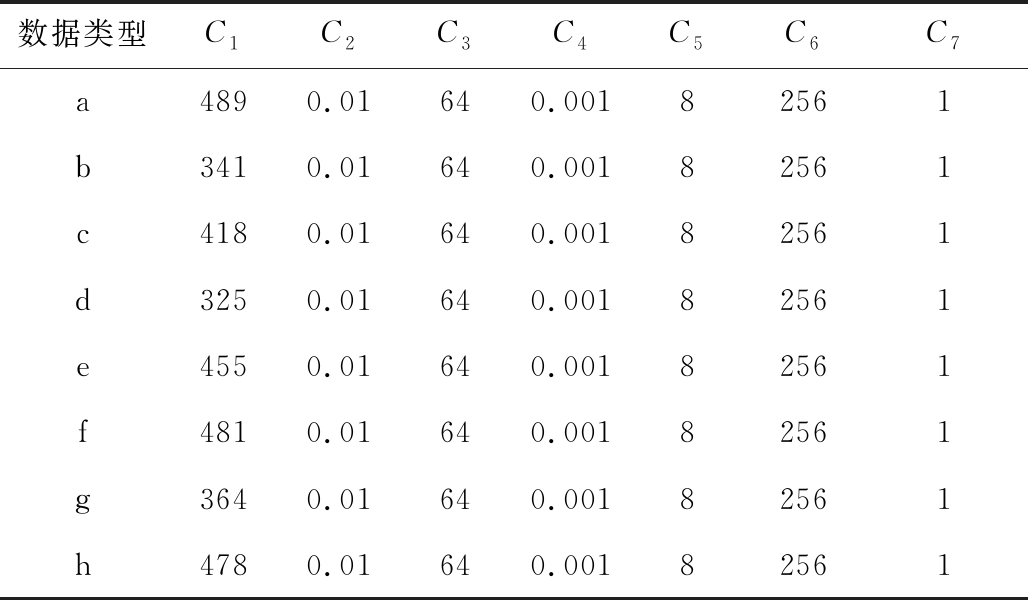The height and width of the screenshot is (600, 1028).
Task: Click the C4 column header
Action: [x=570, y=36]
